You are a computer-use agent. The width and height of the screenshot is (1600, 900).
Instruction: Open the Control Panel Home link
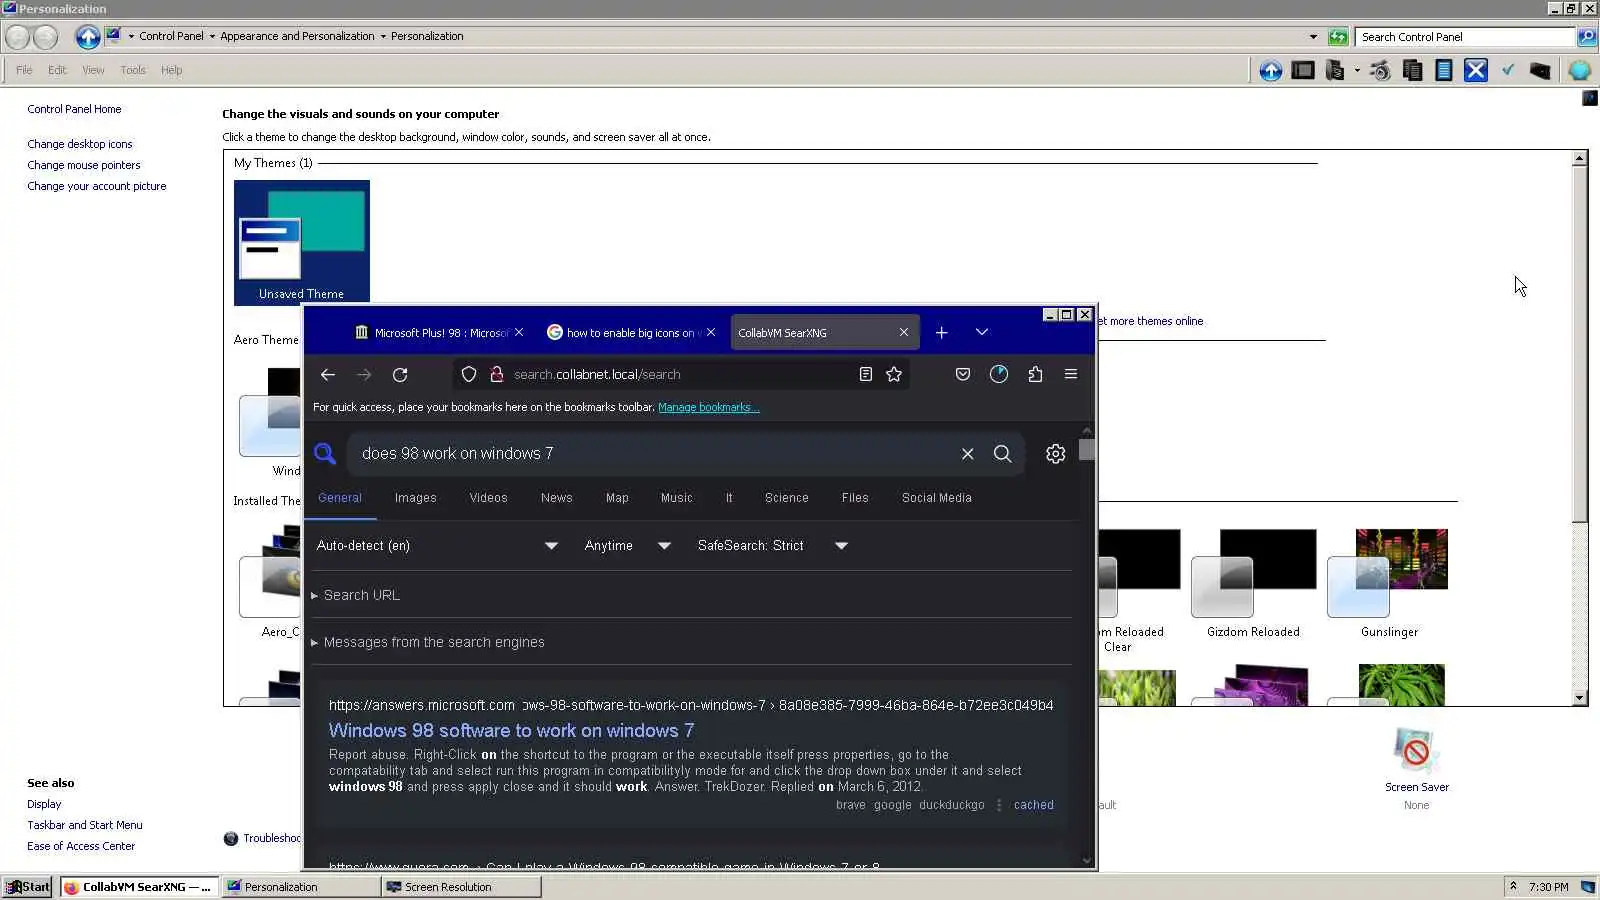pos(74,109)
